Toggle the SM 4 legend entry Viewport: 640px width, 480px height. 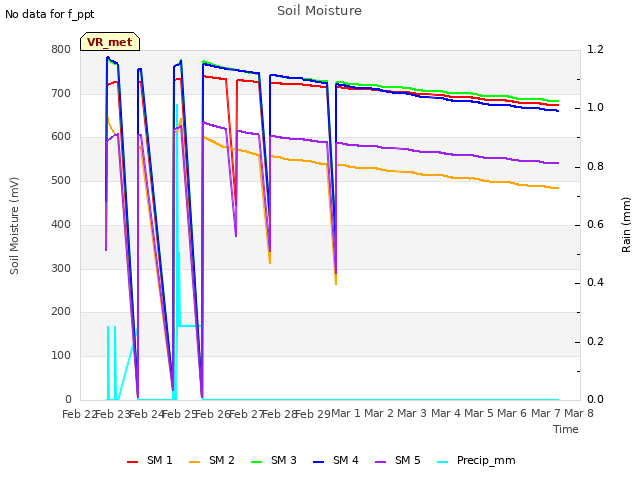(x=336, y=460)
